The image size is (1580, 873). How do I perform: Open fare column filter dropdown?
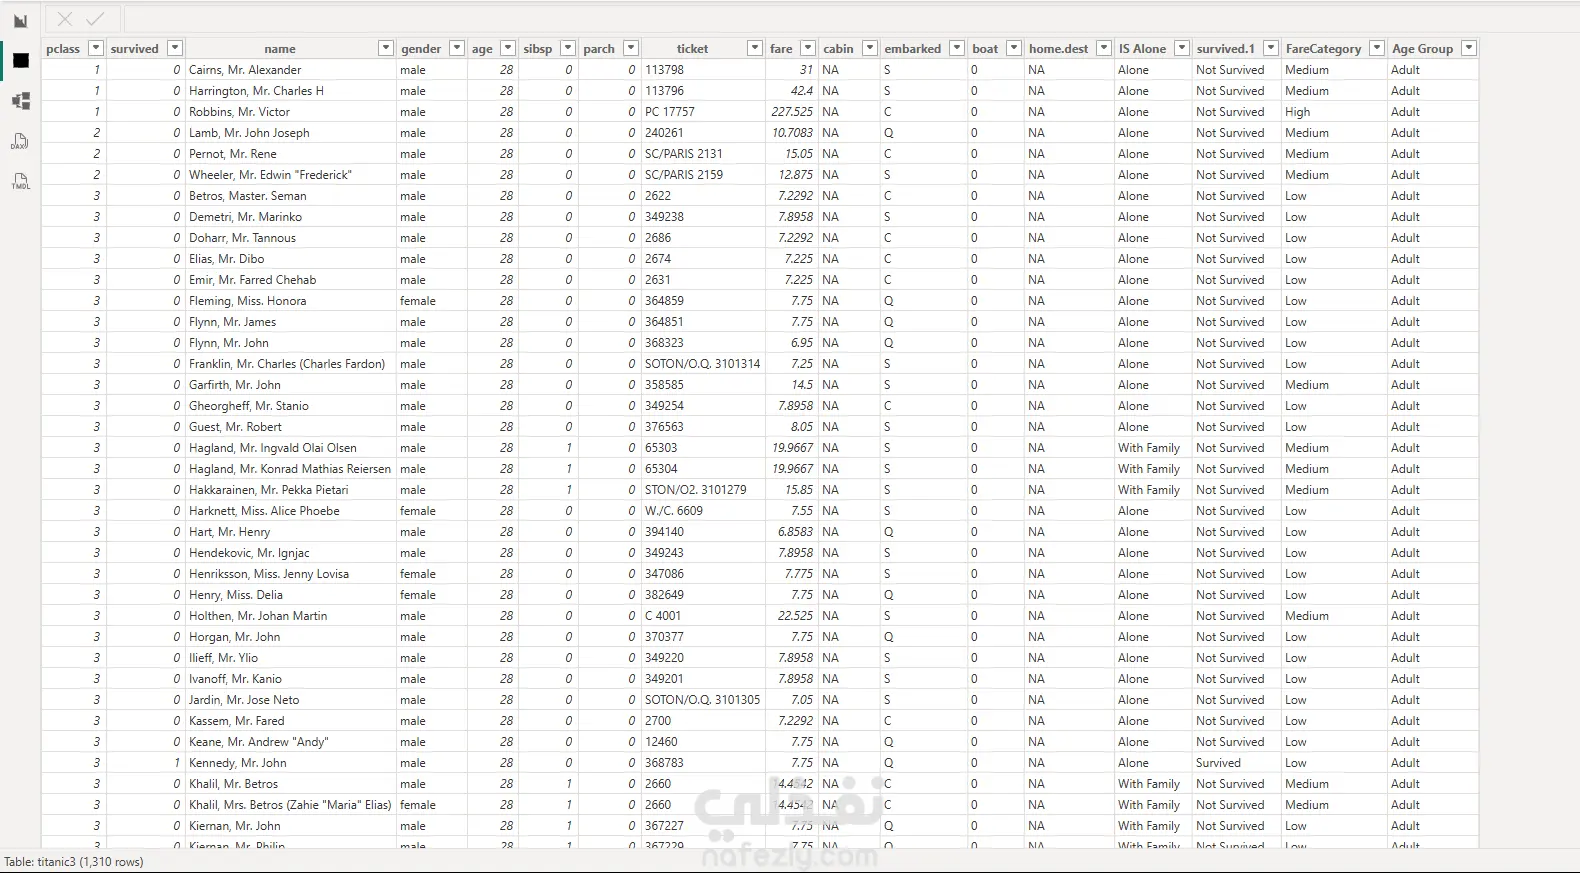808,48
